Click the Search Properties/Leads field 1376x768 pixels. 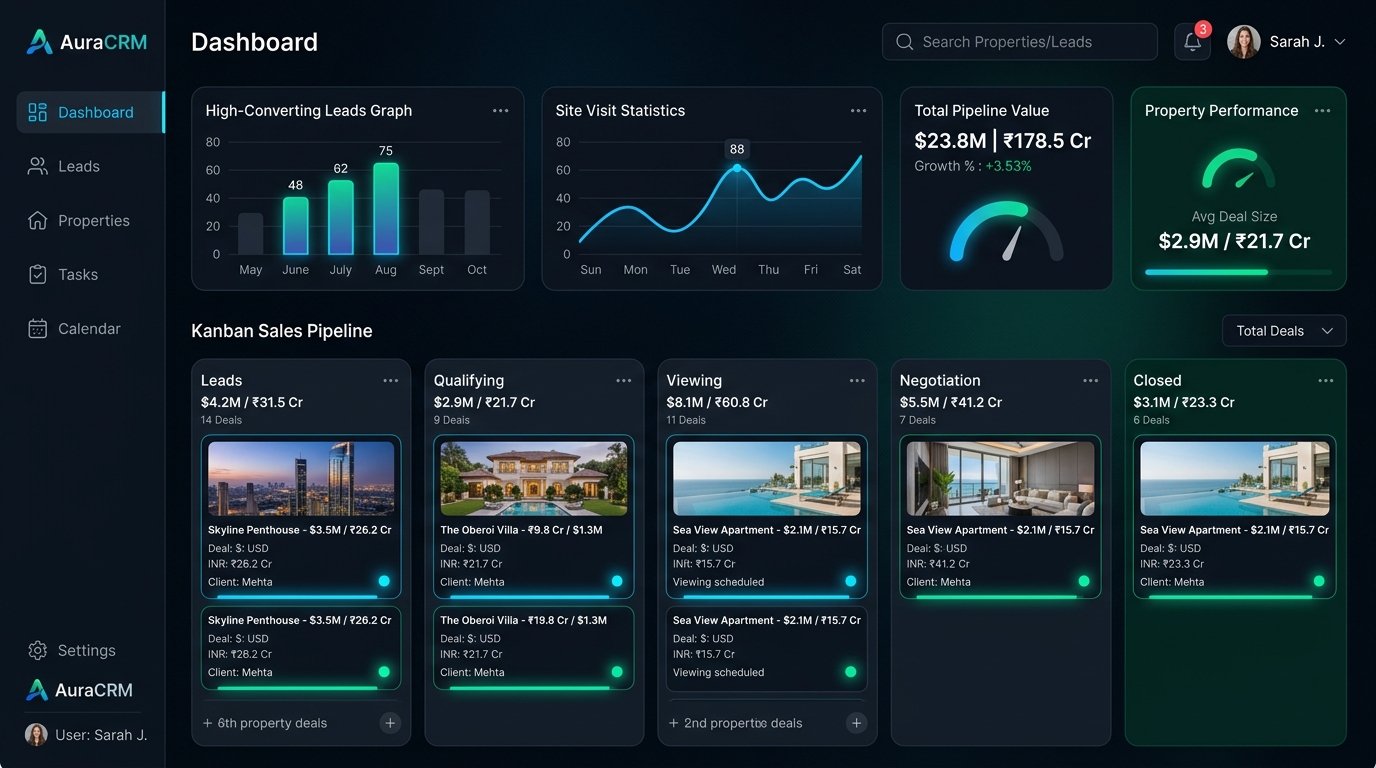click(1019, 42)
